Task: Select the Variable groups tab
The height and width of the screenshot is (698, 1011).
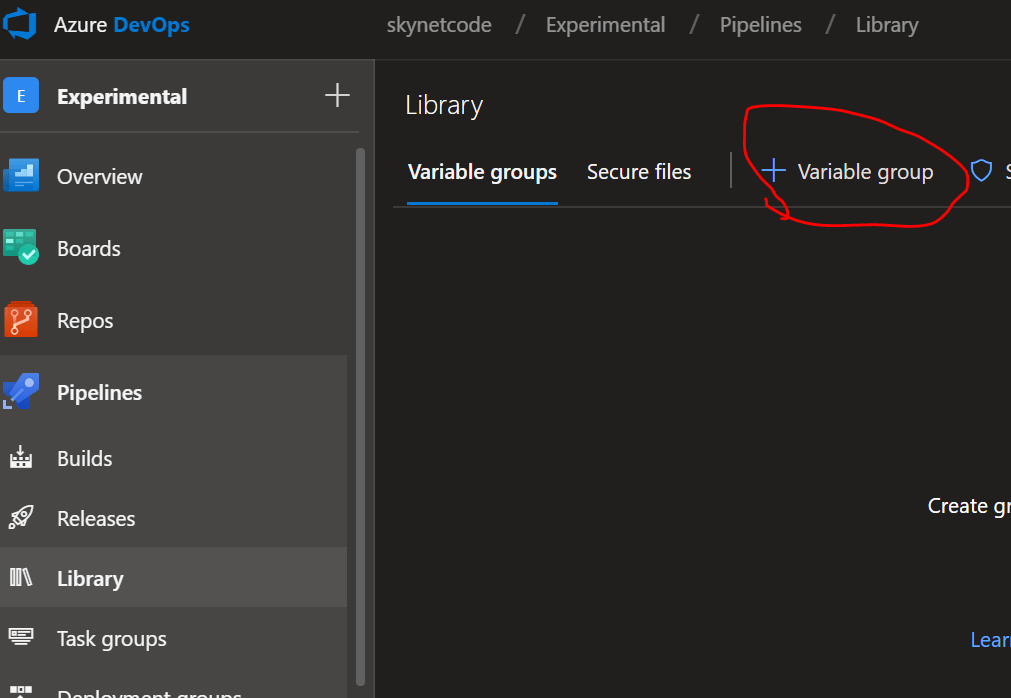Action: 482,172
